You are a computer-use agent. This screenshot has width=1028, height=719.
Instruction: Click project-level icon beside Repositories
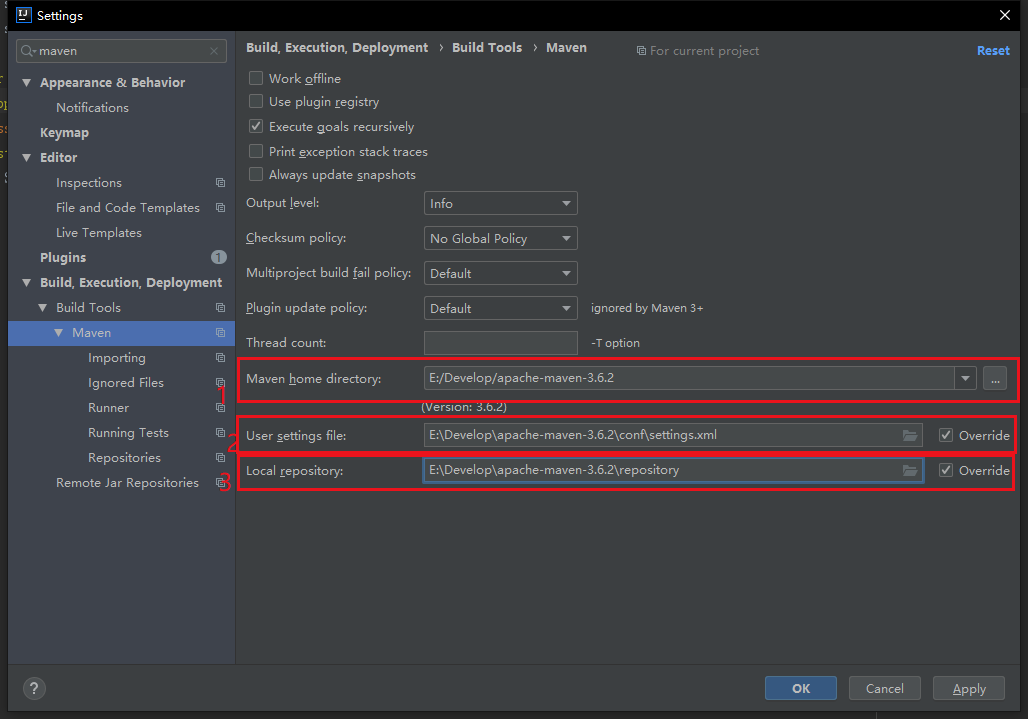(x=220, y=457)
